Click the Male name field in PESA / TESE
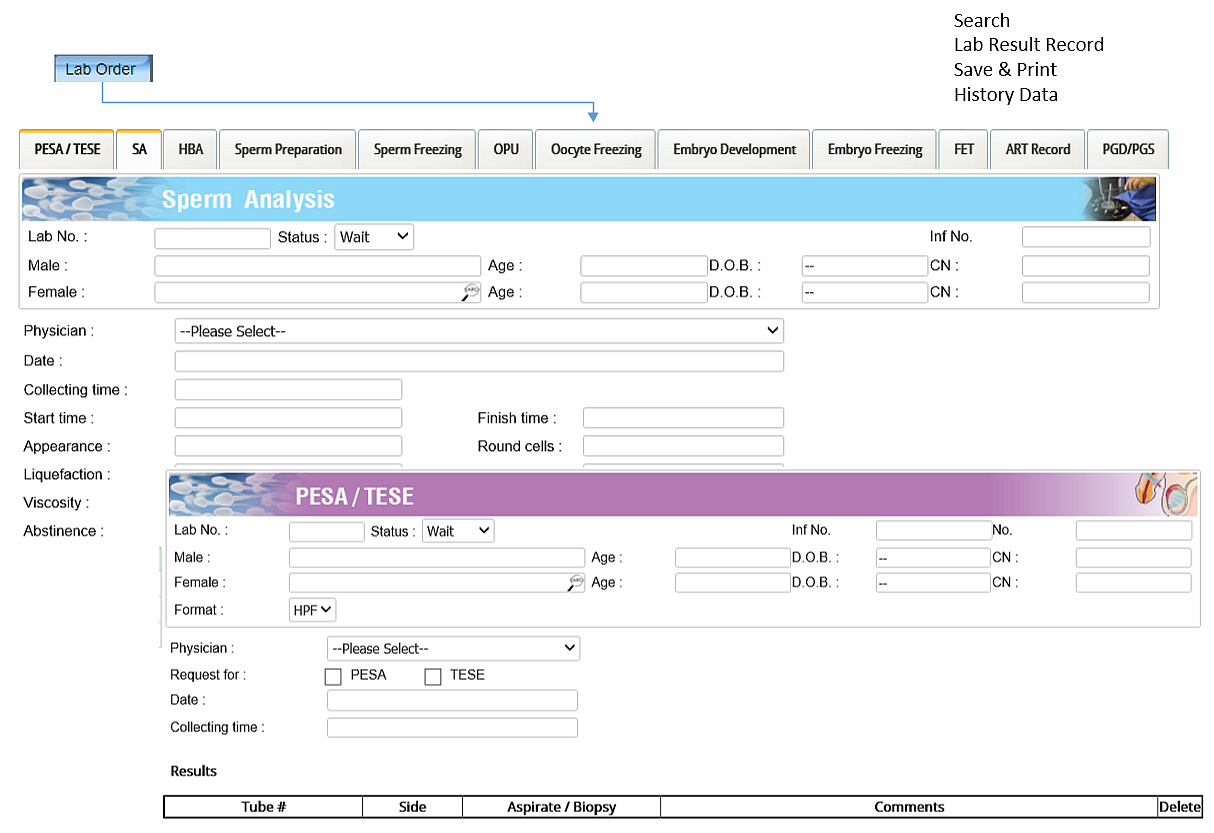 [x=437, y=558]
